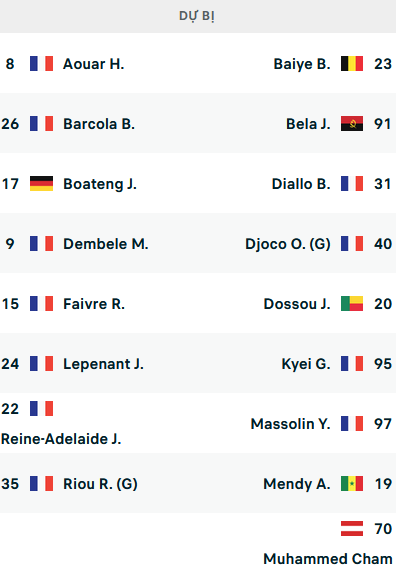The image size is (396, 571).
Task: Select player Massolin Y.
Action: click(x=290, y=424)
